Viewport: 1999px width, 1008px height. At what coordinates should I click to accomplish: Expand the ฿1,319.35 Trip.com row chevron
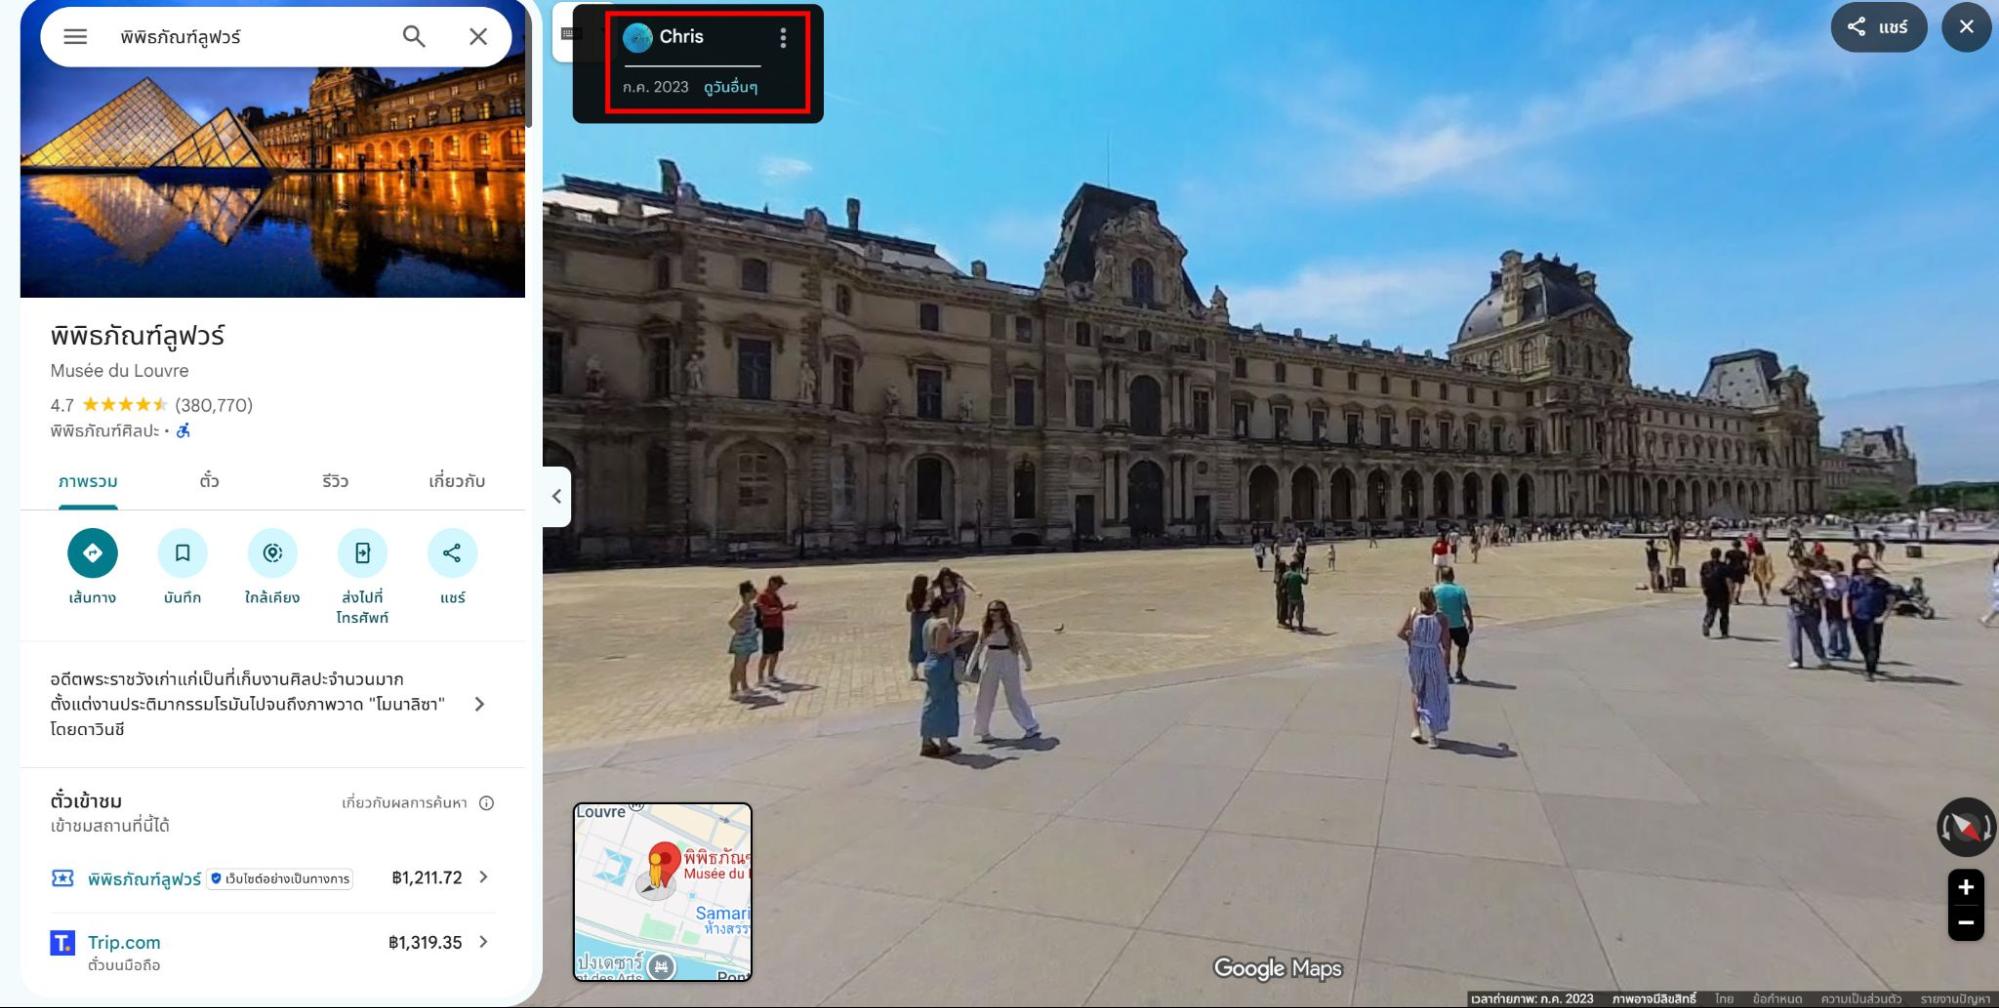coord(484,942)
